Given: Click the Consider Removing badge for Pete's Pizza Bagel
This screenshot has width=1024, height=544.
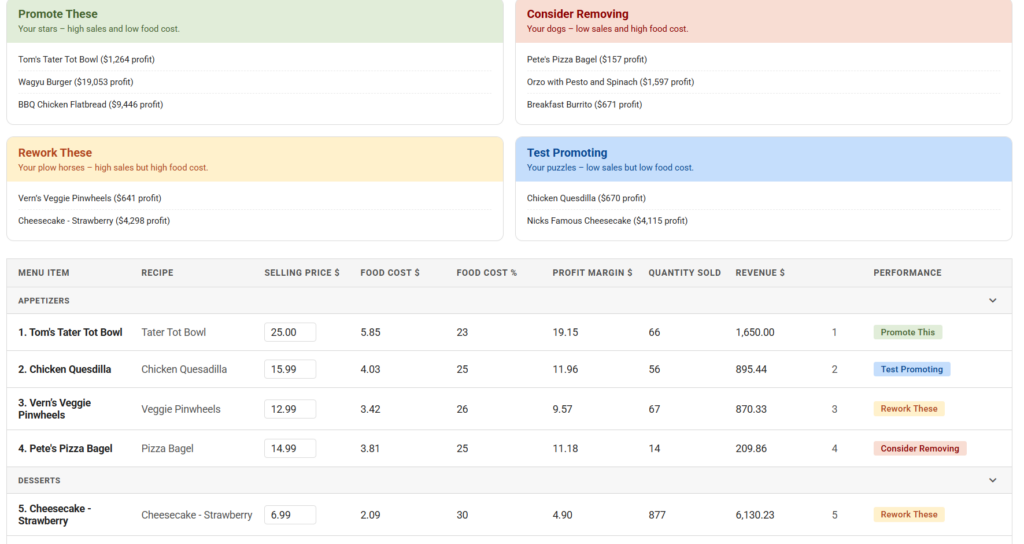Looking at the screenshot, I should [x=920, y=448].
